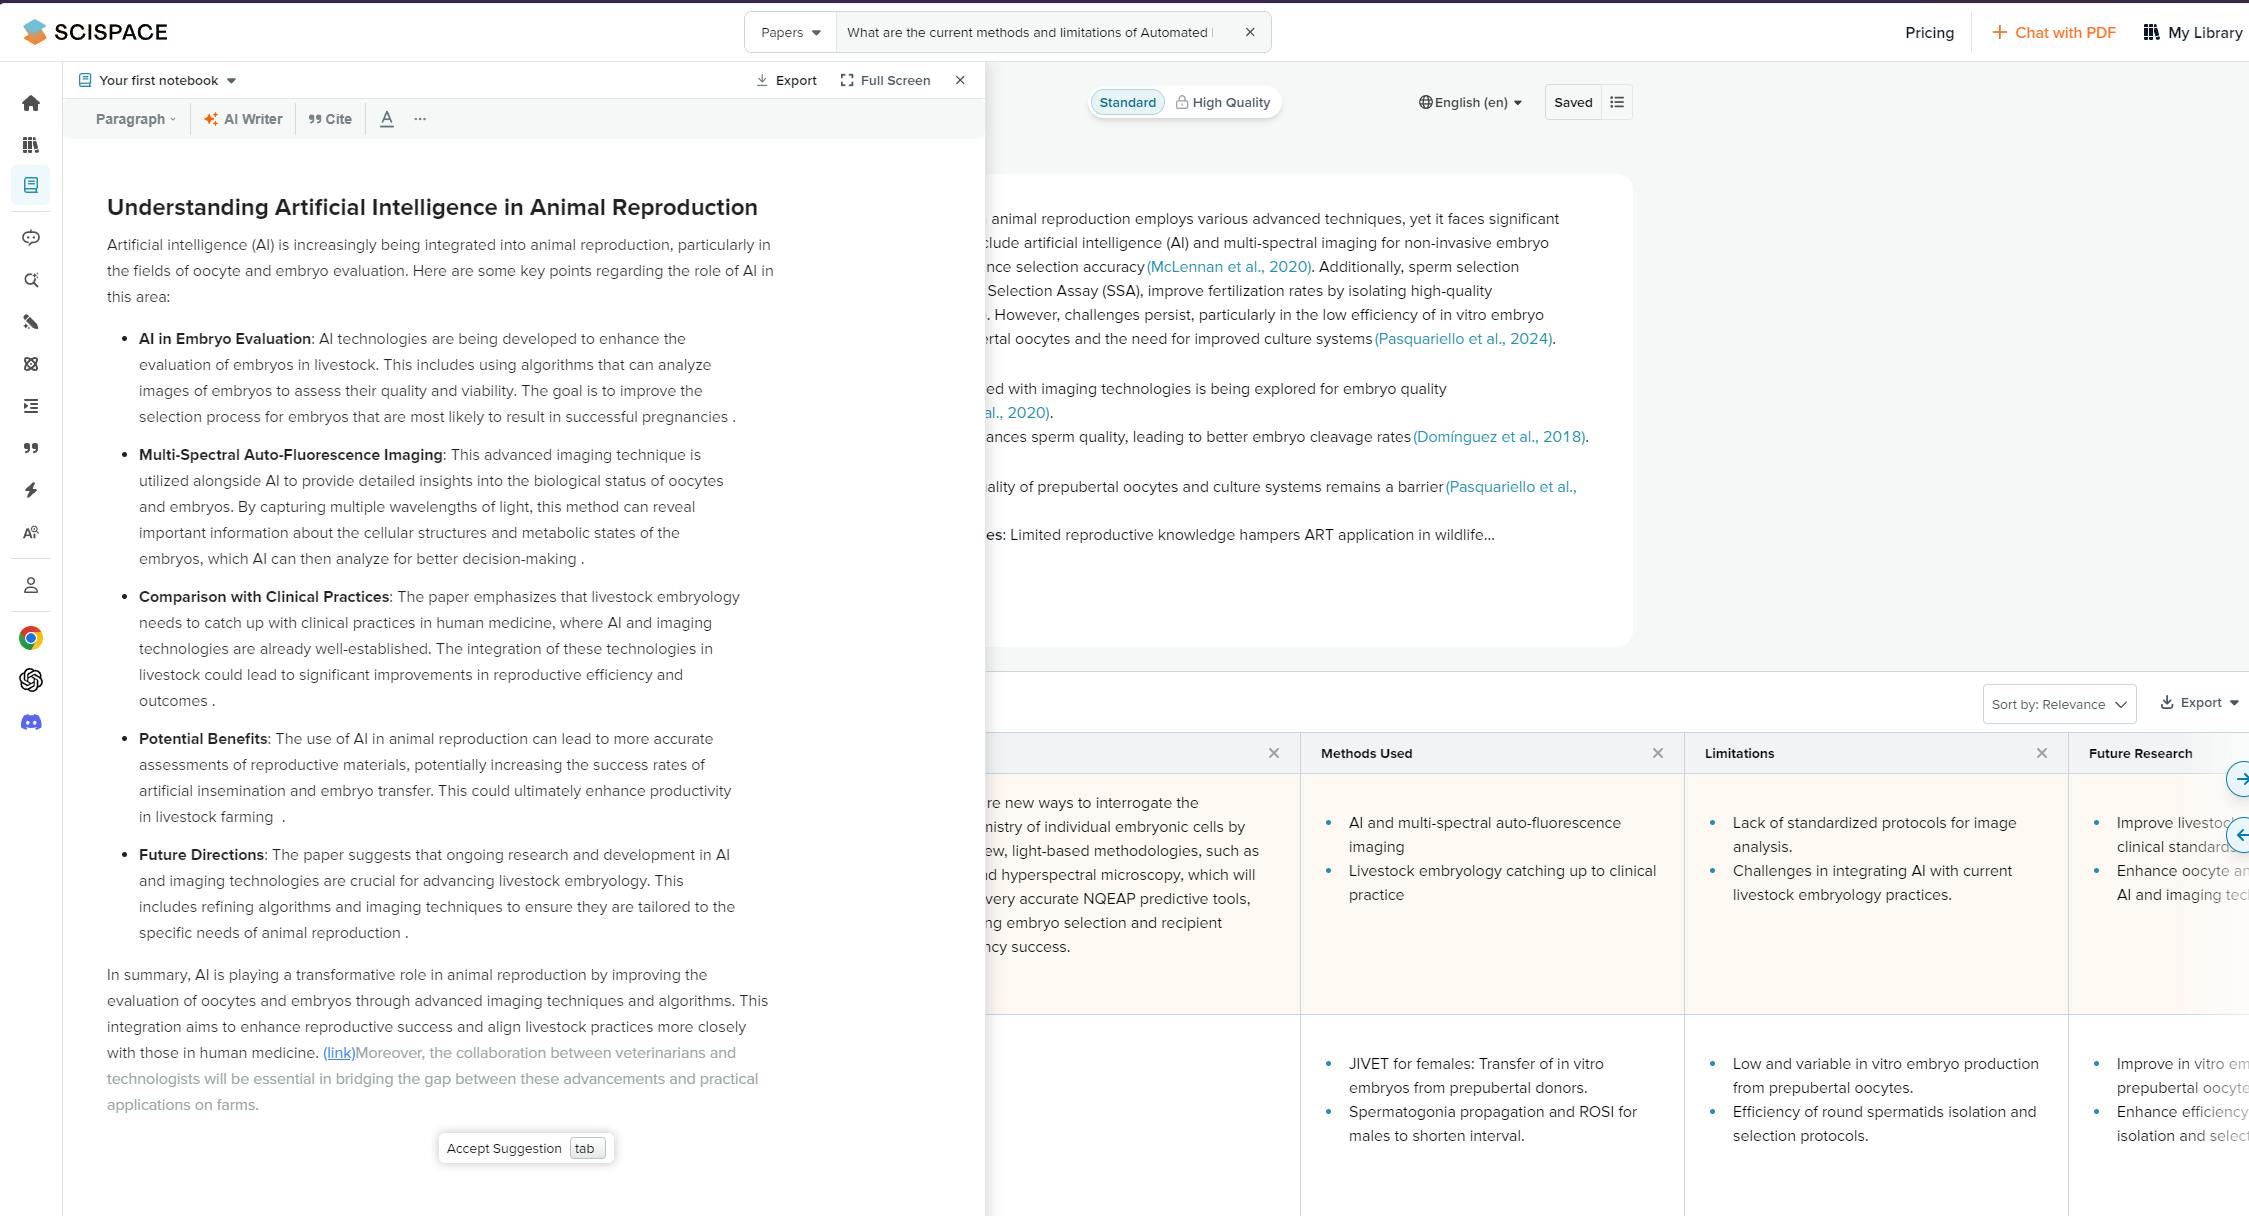Switch to Standard quality mode
2249x1216 pixels.
(1127, 102)
